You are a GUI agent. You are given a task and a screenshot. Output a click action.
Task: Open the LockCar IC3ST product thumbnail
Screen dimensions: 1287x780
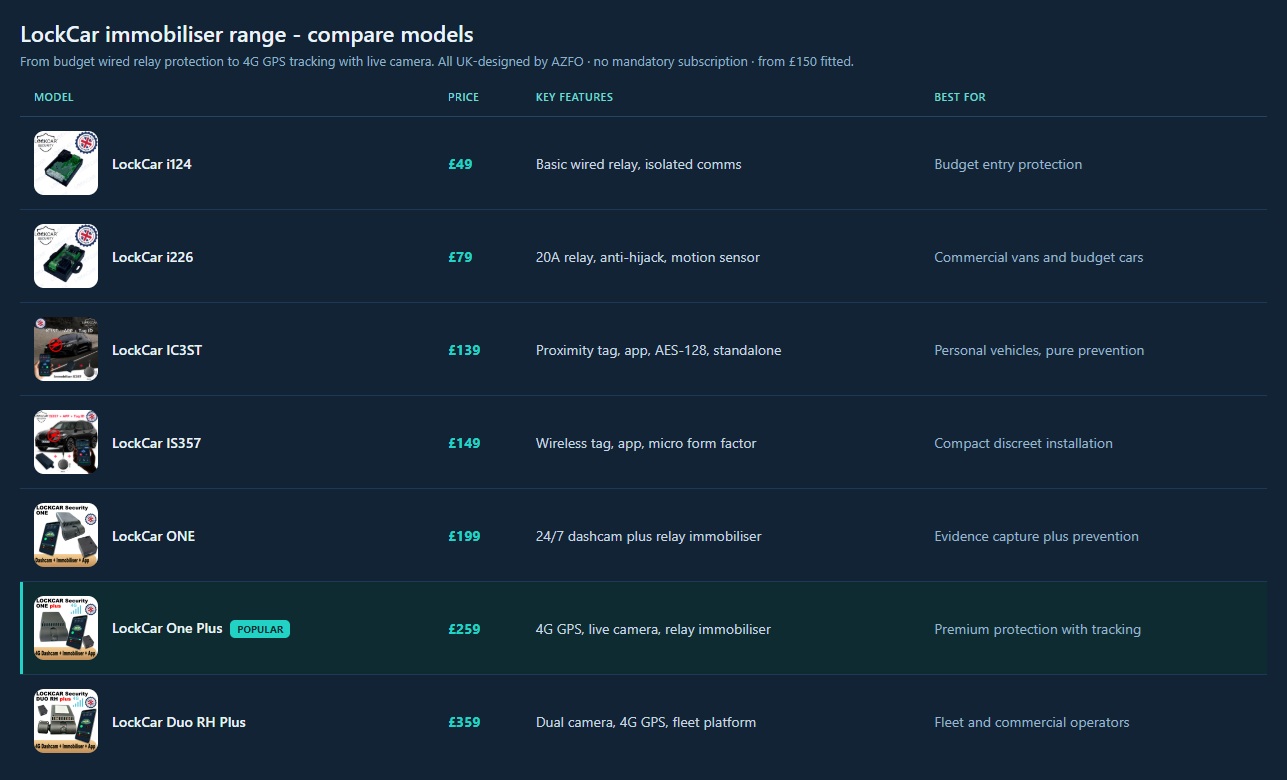[66, 349]
